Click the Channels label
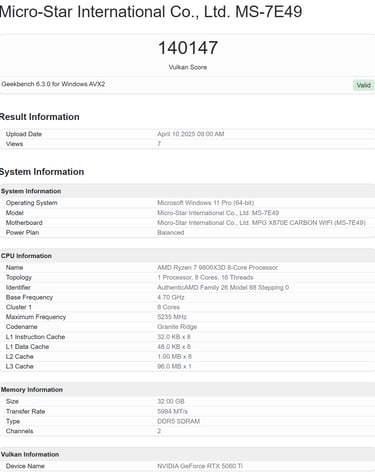This screenshot has height=475, width=375. point(19,431)
